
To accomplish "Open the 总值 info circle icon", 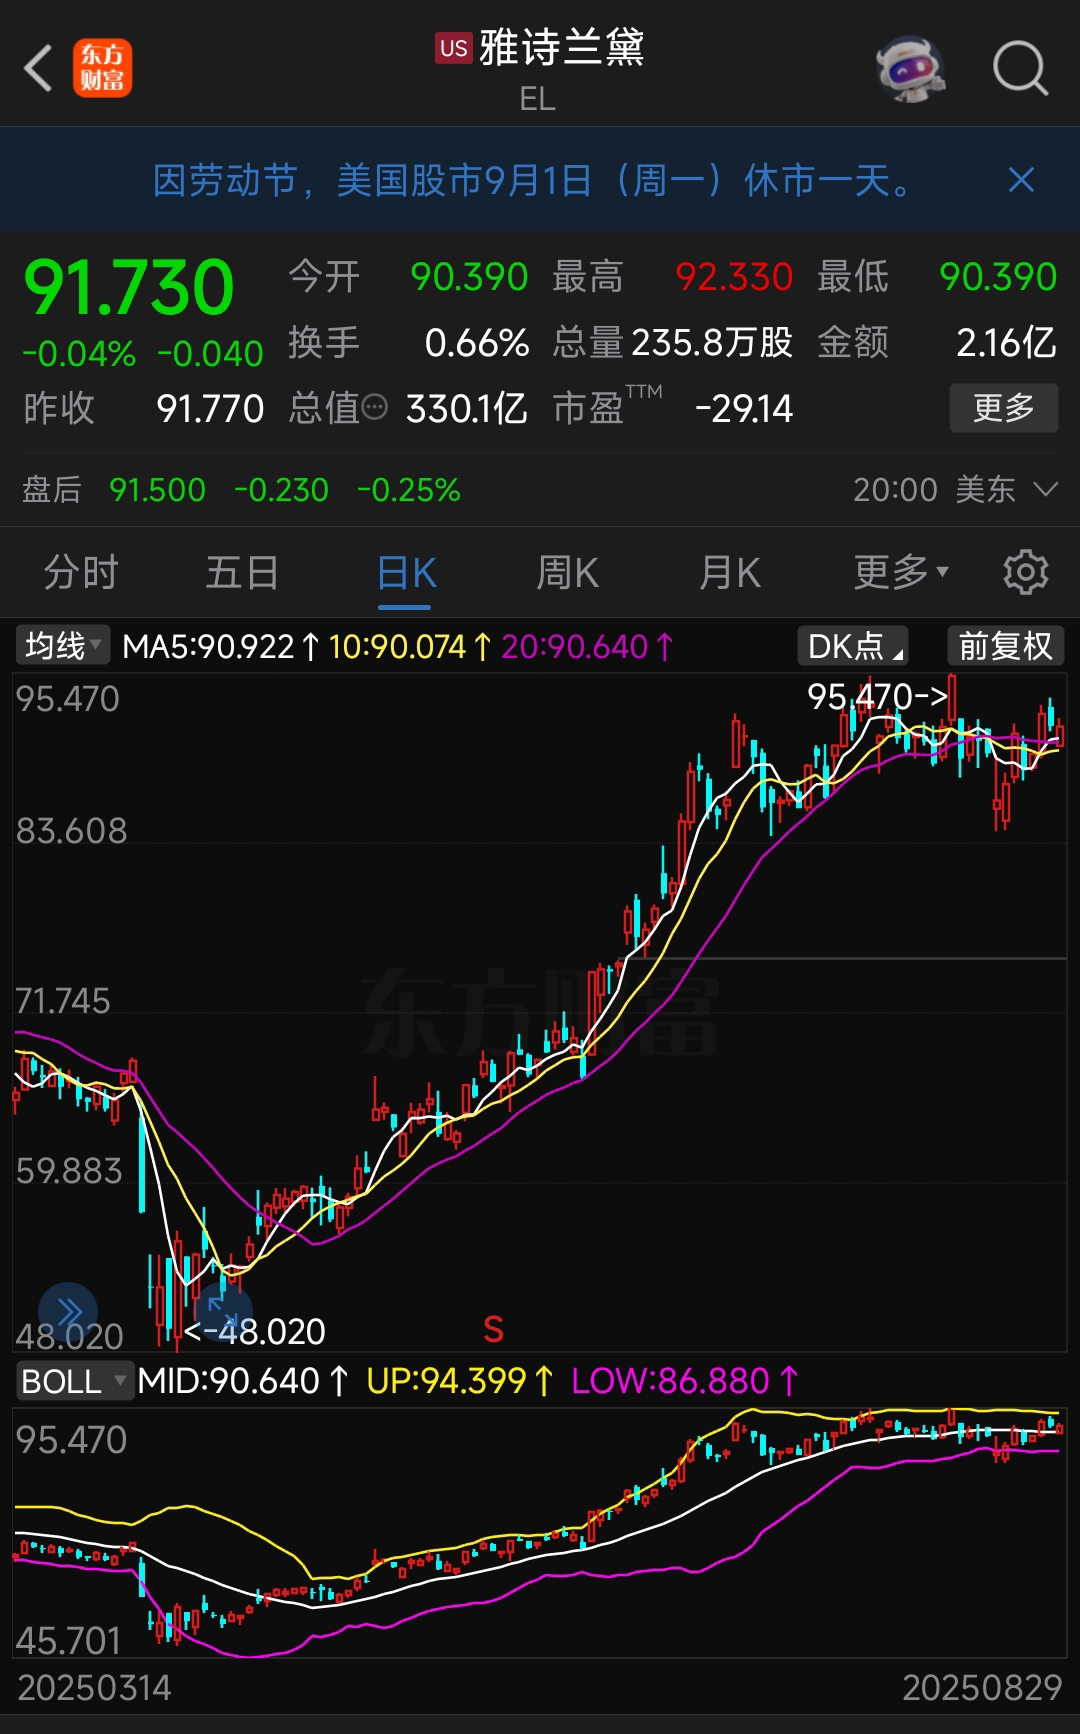I will [x=374, y=407].
